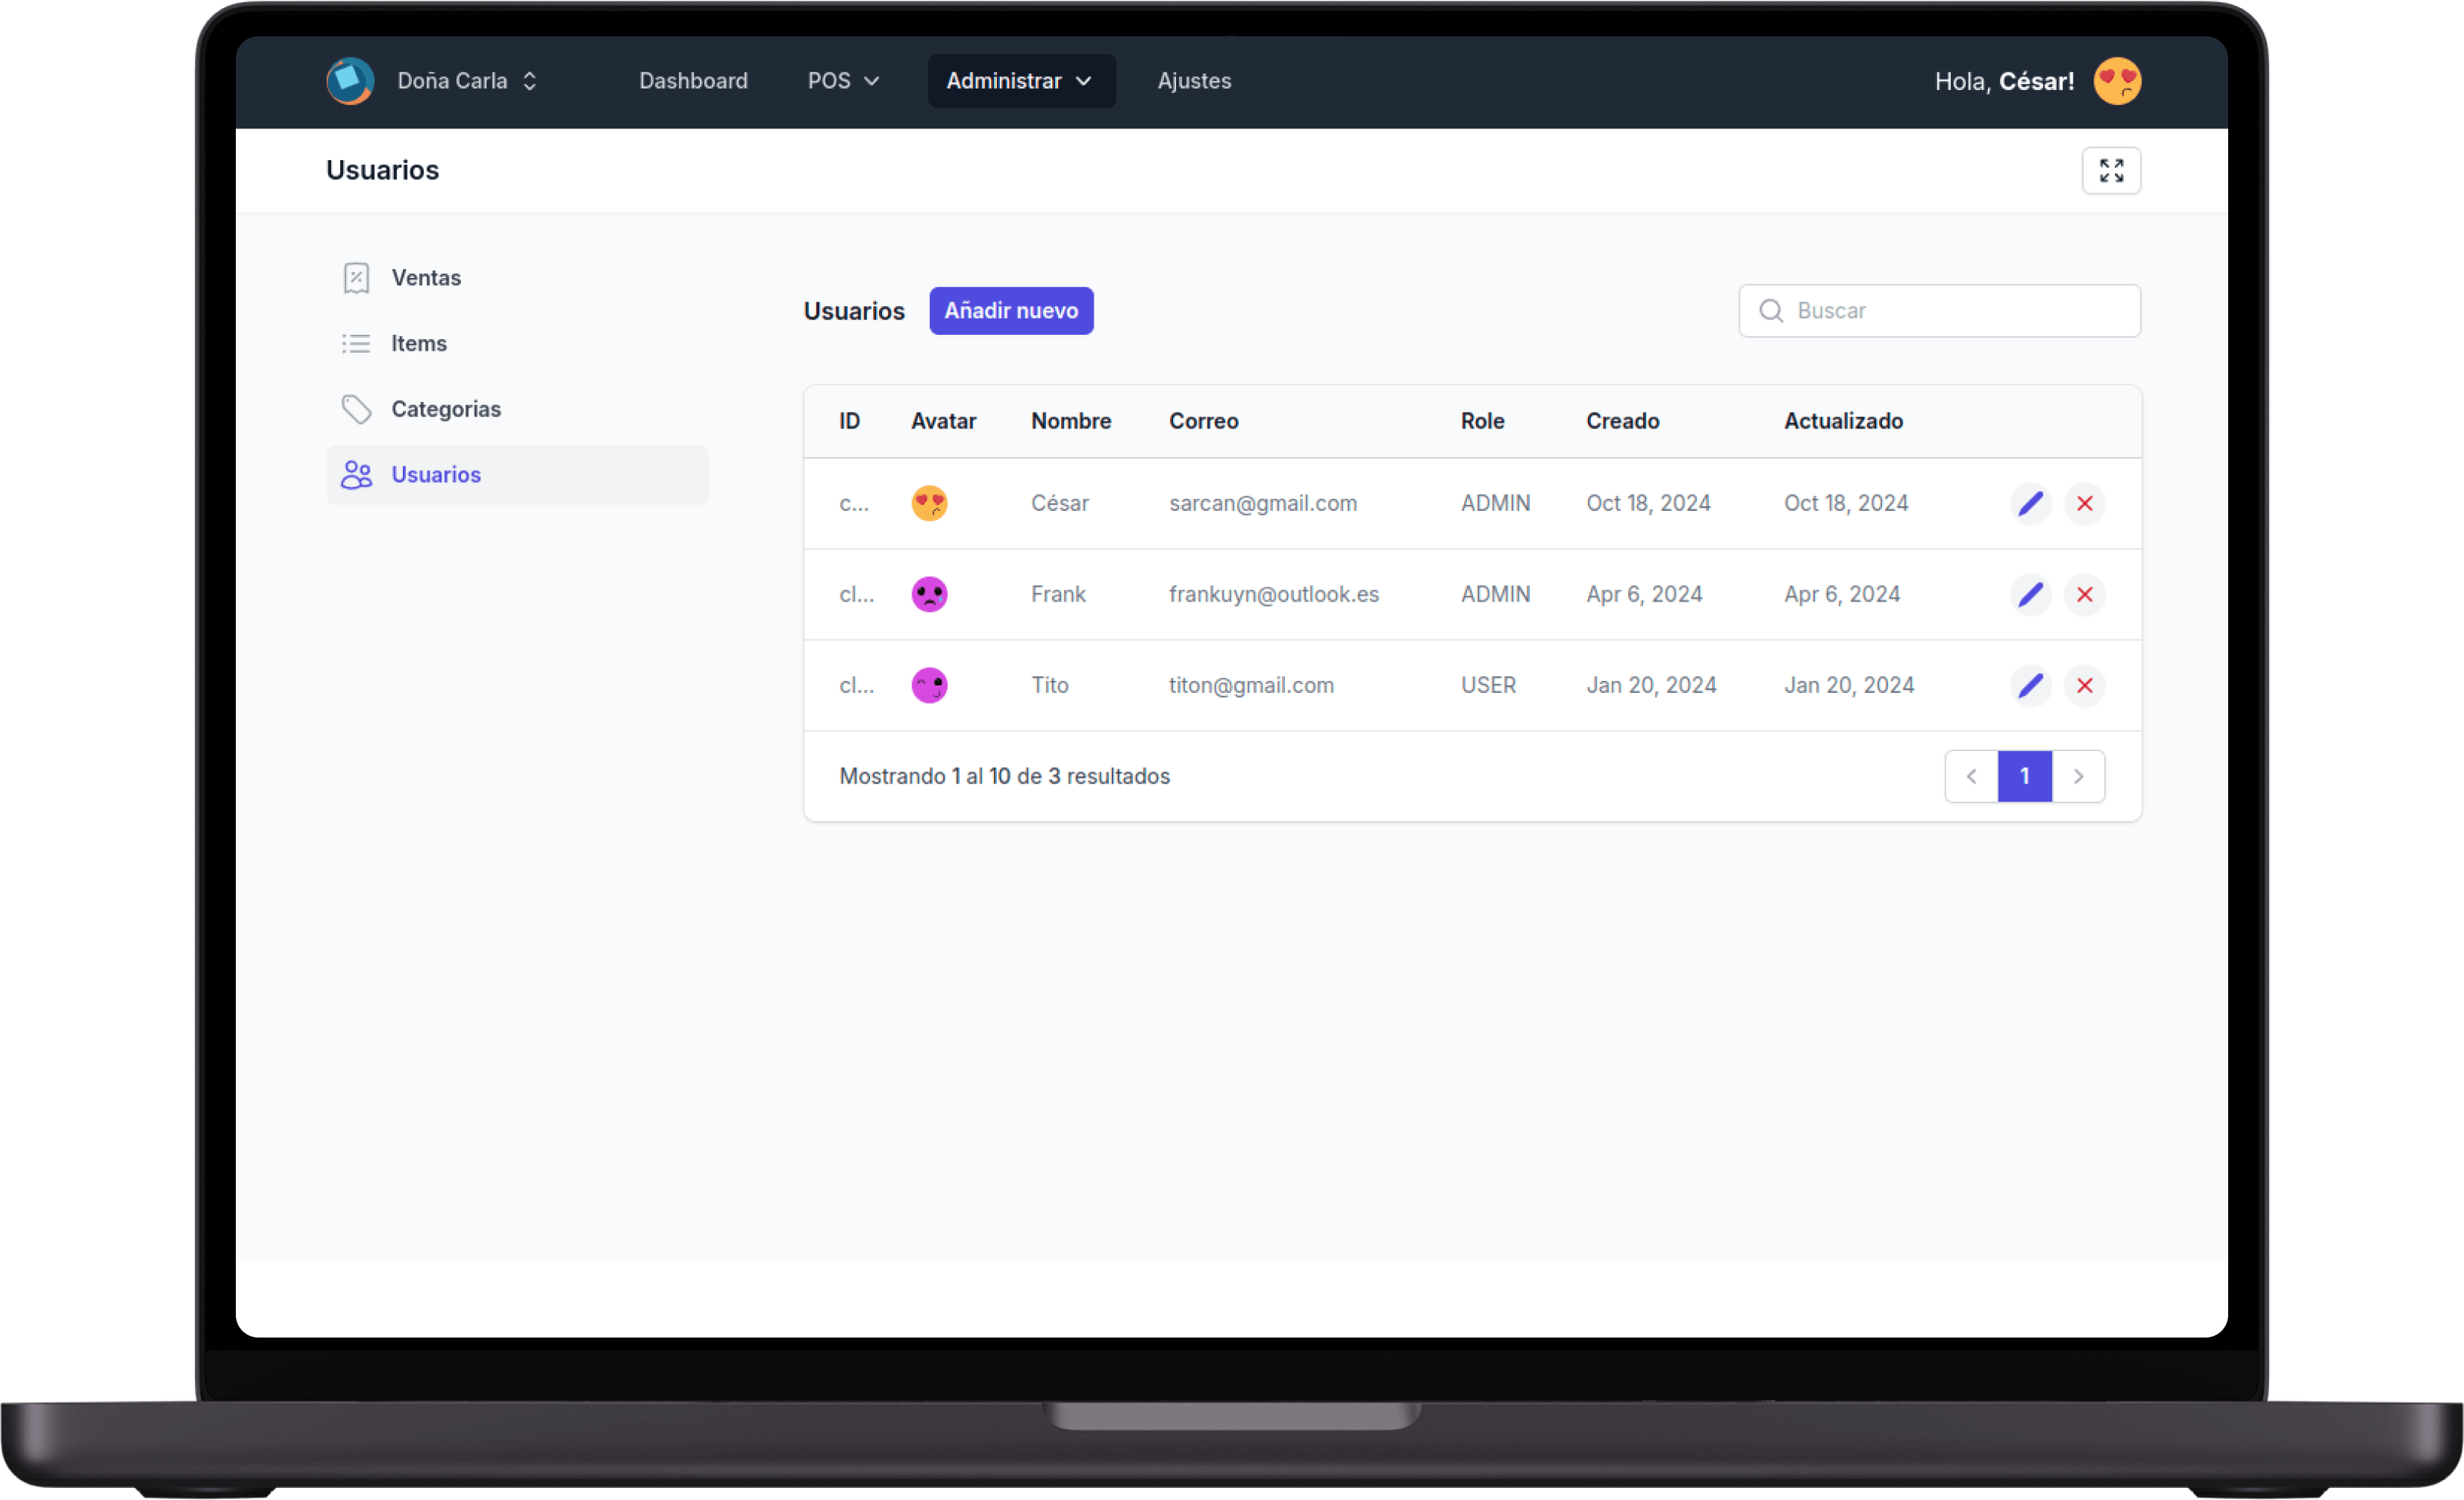The height and width of the screenshot is (1500, 2464).
Task: Select pagination page 1 button
Action: click(2024, 776)
